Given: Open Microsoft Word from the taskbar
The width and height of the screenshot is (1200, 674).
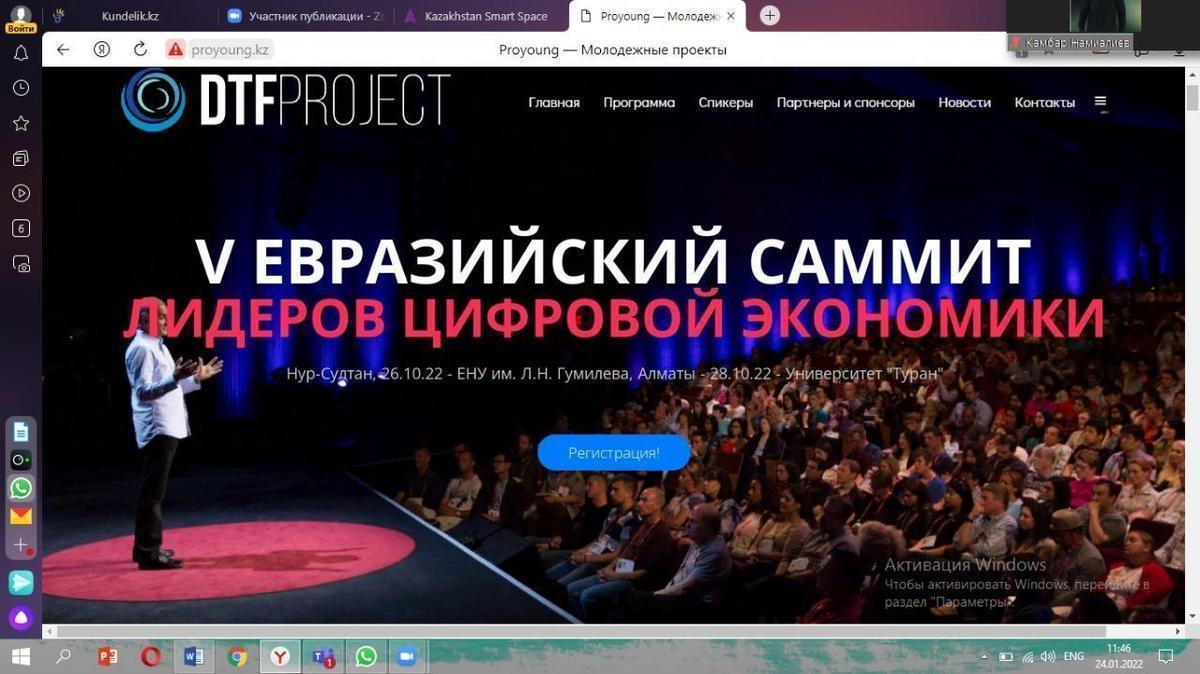Looking at the screenshot, I should pyautogui.click(x=194, y=656).
